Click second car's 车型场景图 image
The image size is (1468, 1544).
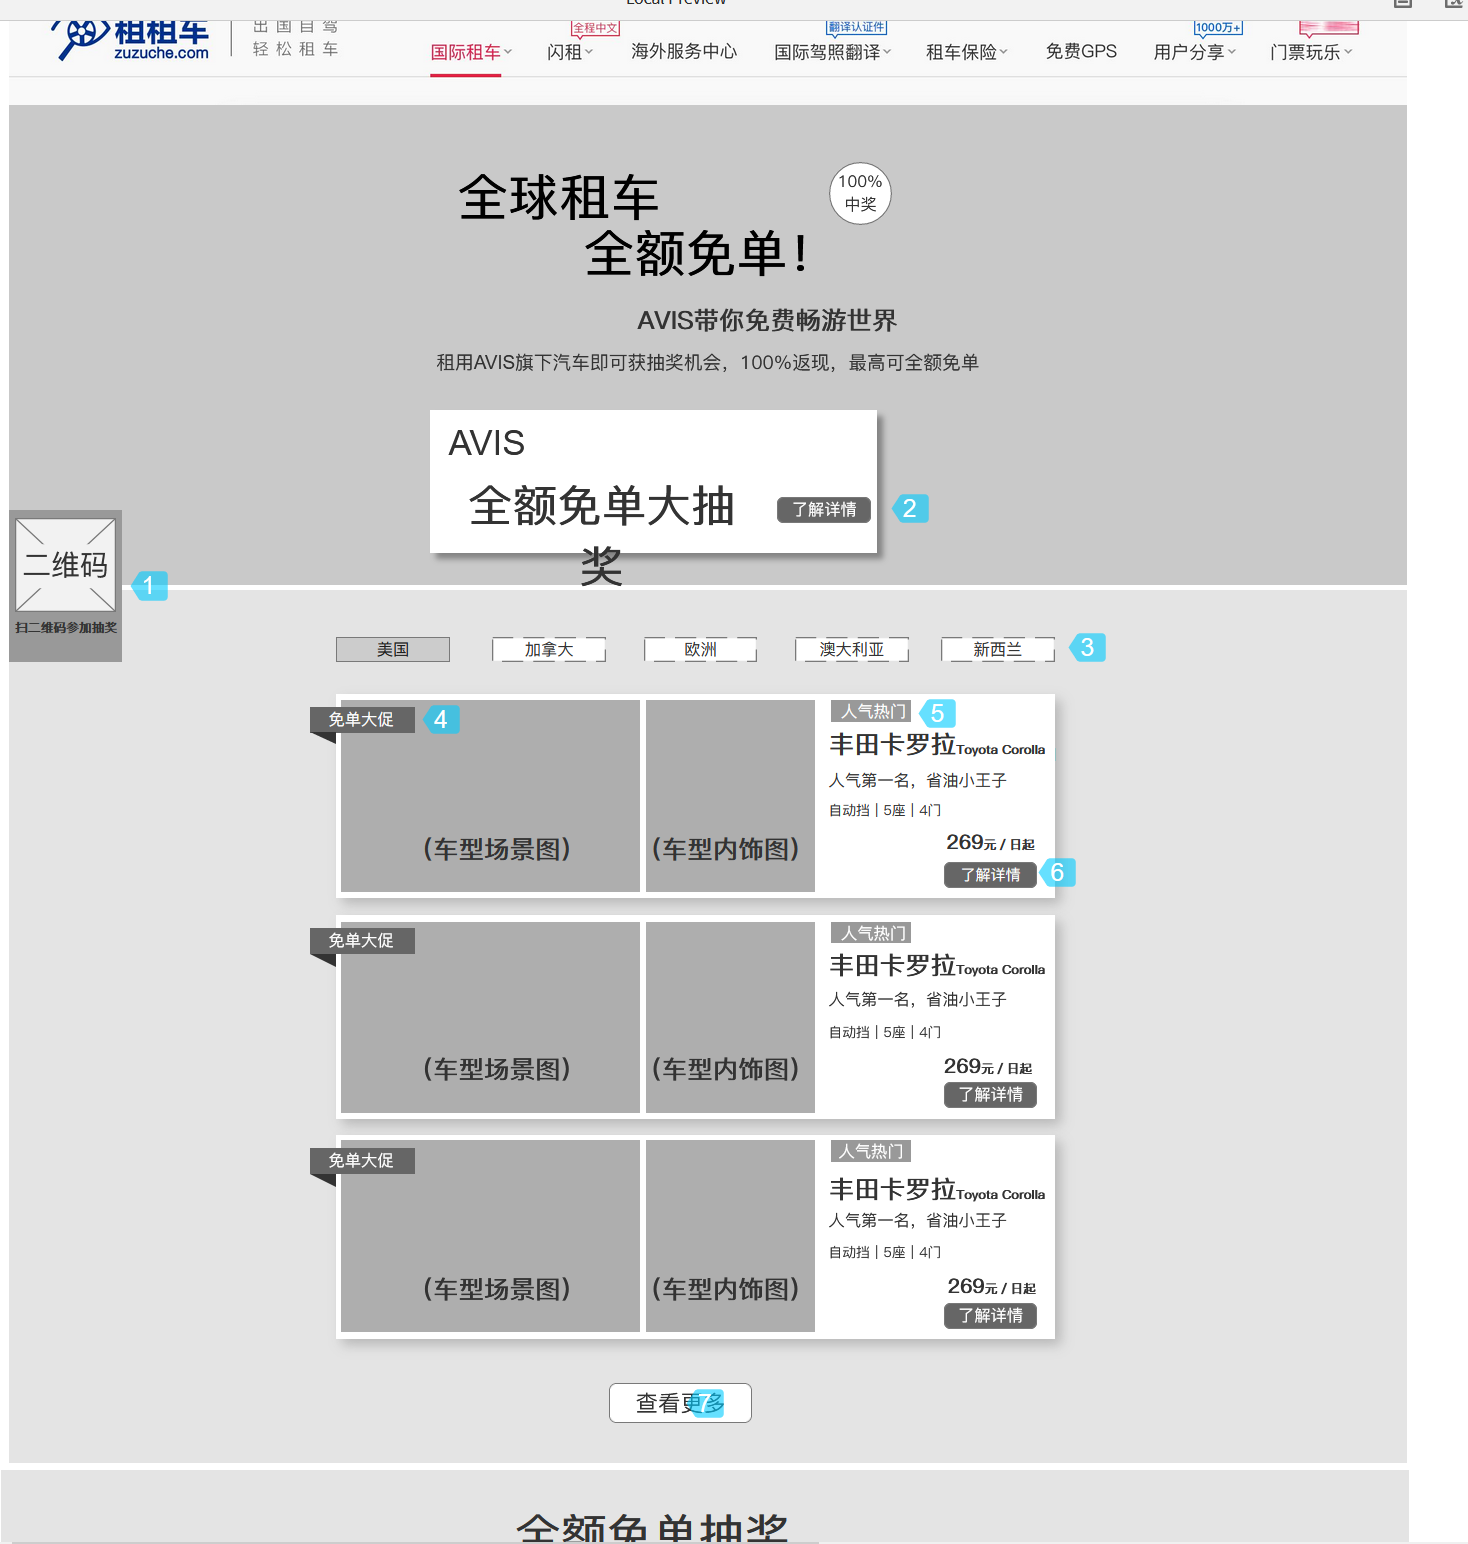point(490,1017)
